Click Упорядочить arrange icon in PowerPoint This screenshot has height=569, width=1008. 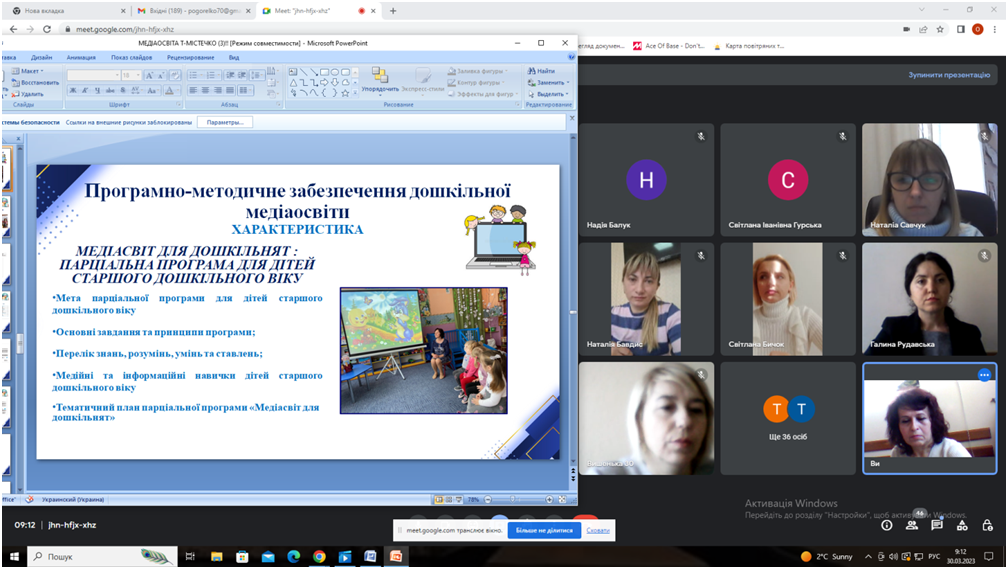click(380, 80)
